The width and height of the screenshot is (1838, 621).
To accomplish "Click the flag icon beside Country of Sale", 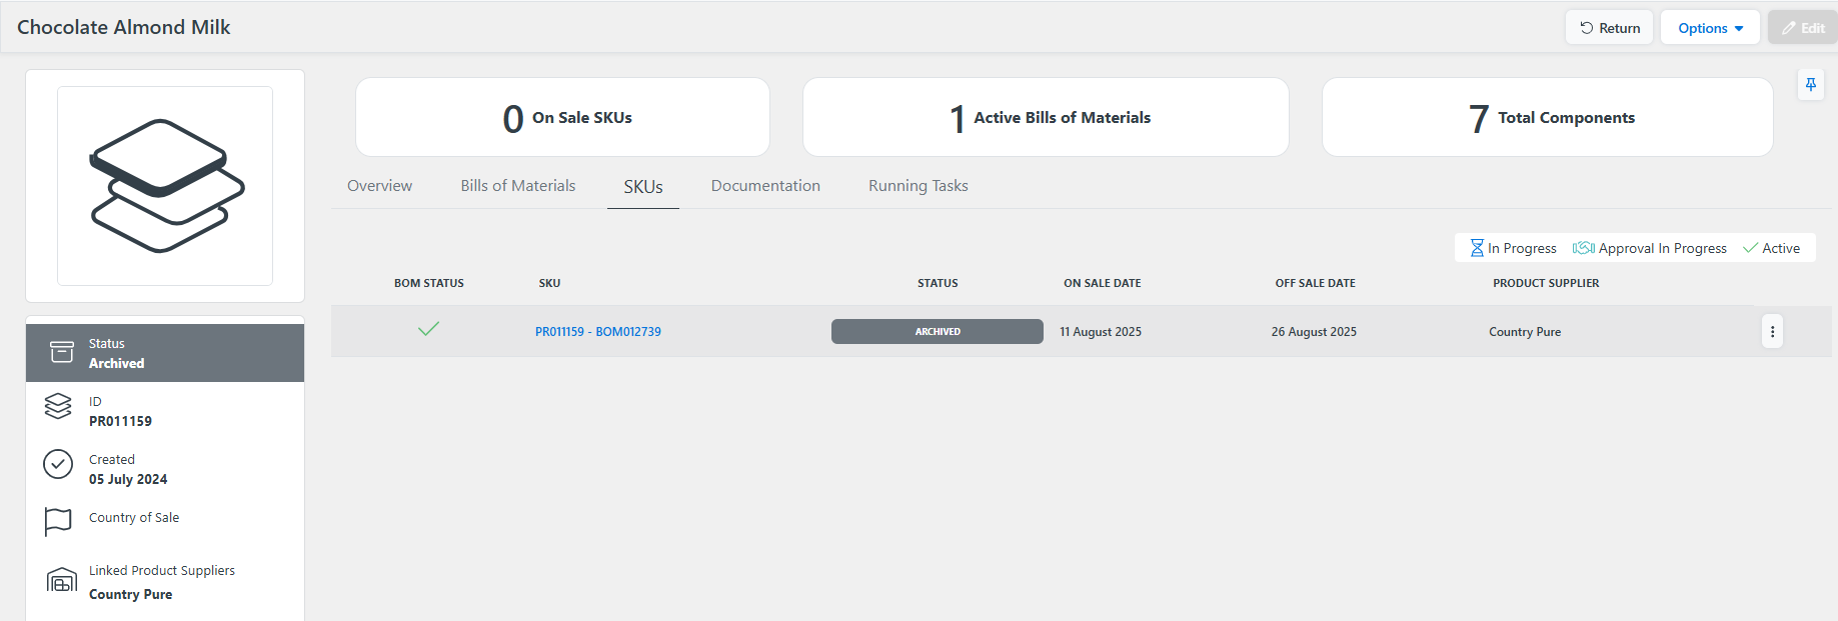I will [x=58, y=522].
